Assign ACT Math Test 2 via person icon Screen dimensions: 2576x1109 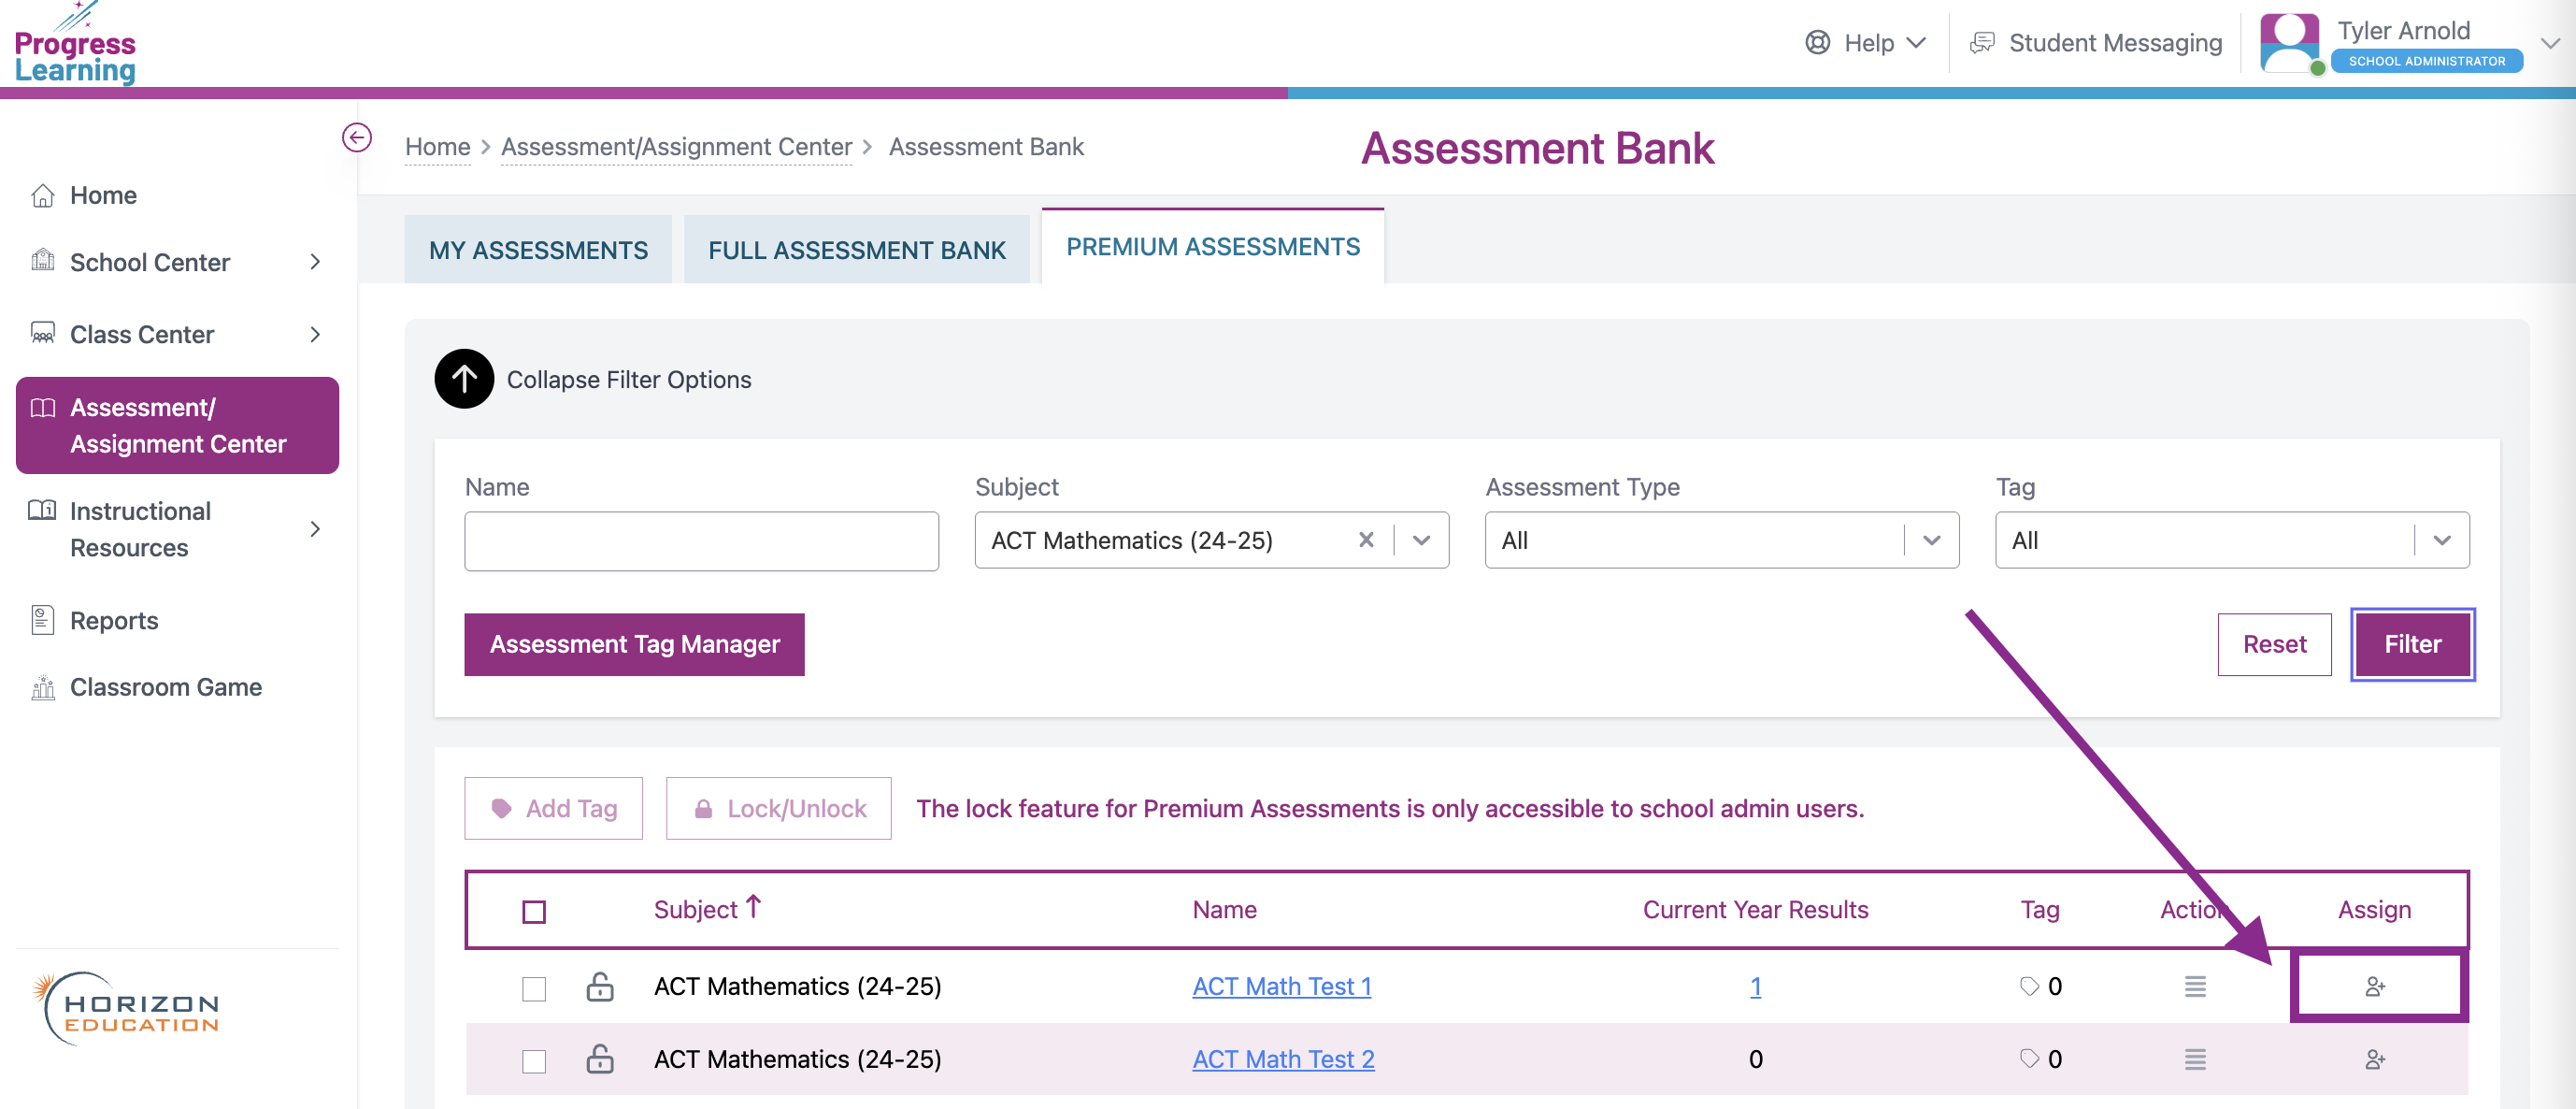click(x=2375, y=1059)
